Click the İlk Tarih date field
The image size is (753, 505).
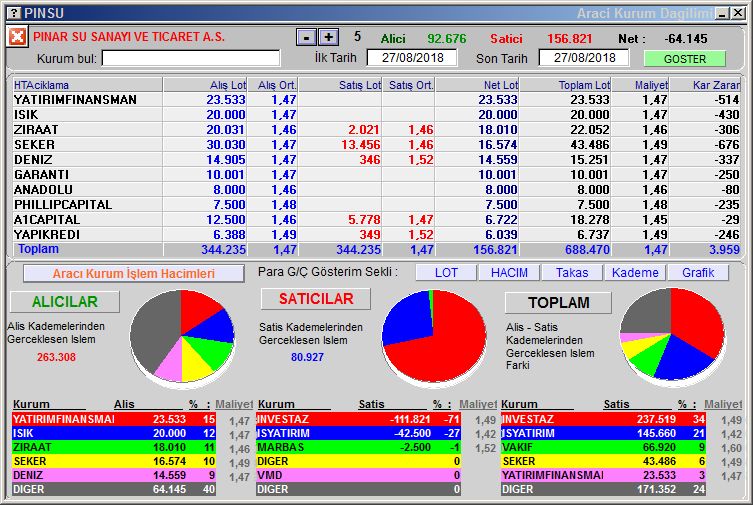click(x=413, y=58)
